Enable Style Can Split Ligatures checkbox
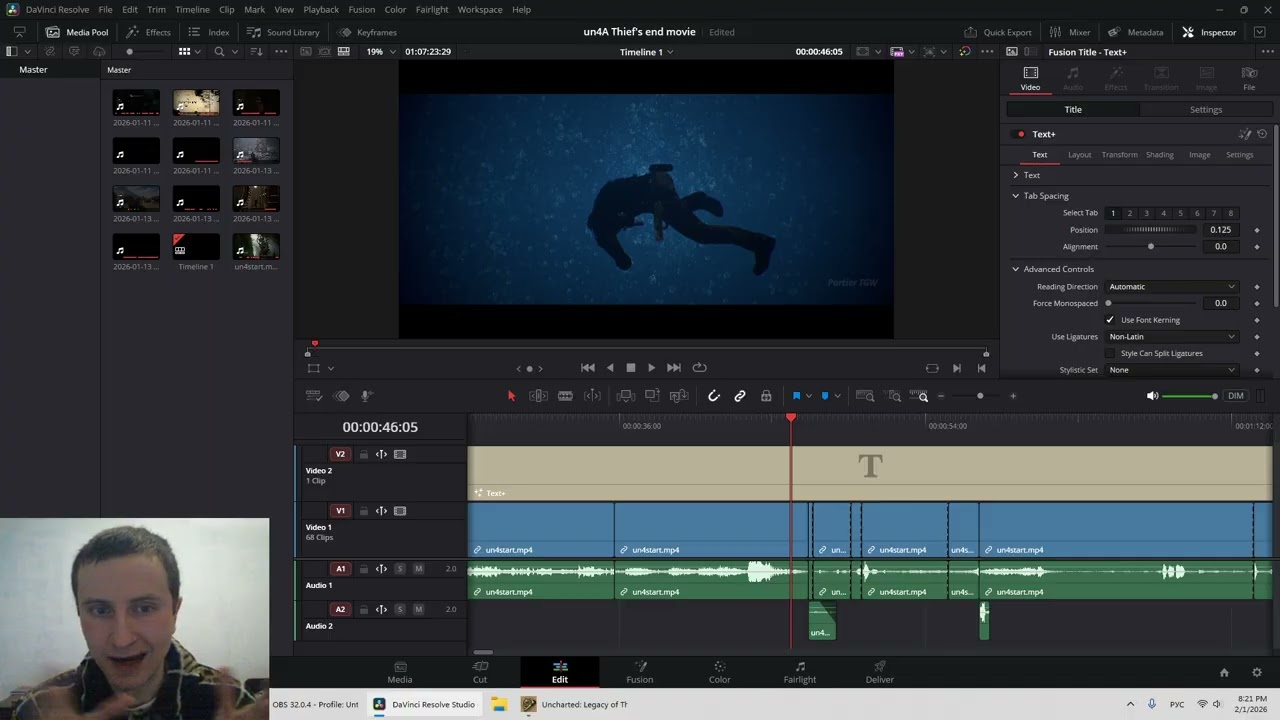The width and height of the screenshot is (1280, 720). [1110, 353]
